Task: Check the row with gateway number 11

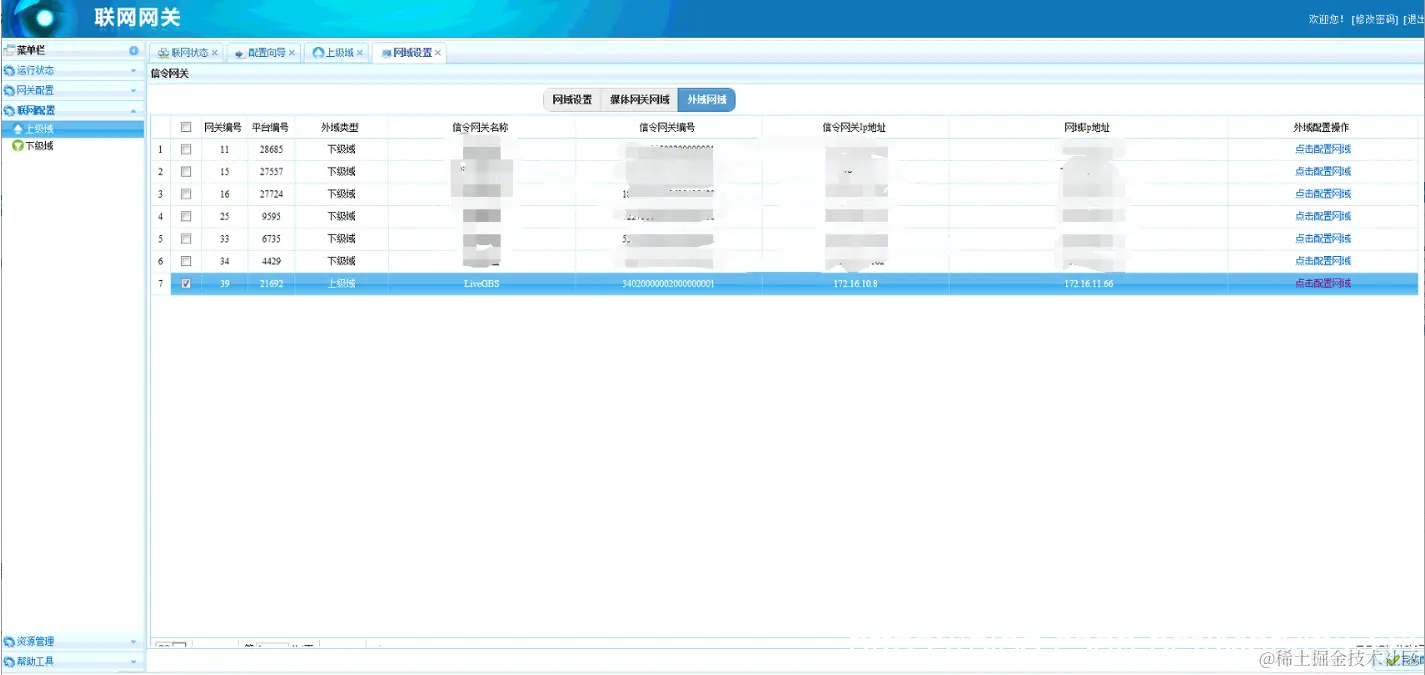Action: point(186,149)
